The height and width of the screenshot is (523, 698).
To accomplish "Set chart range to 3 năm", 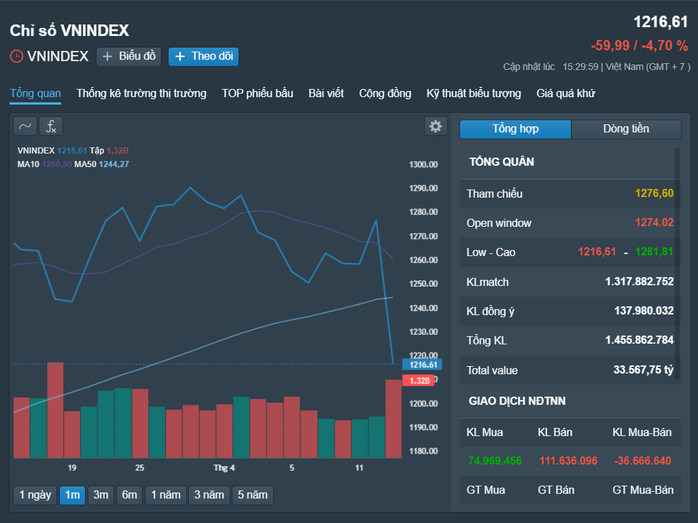I will (x=209, y=495).
